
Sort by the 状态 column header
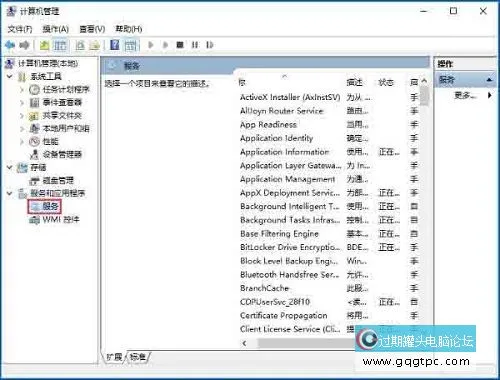pos(386,82)
